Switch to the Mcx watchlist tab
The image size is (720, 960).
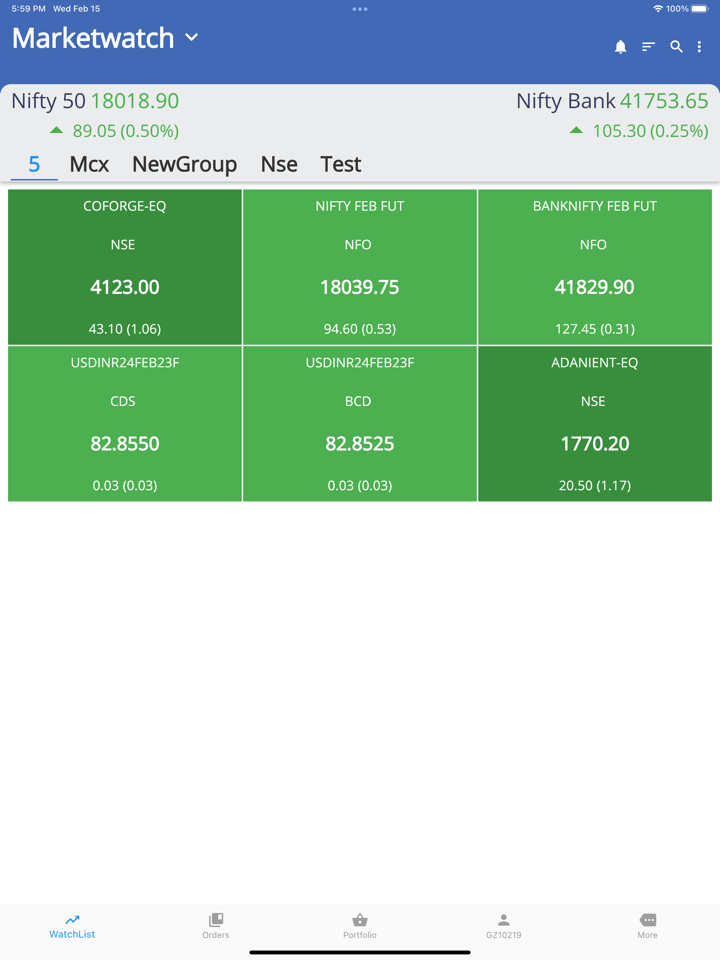tap(89, 164)
